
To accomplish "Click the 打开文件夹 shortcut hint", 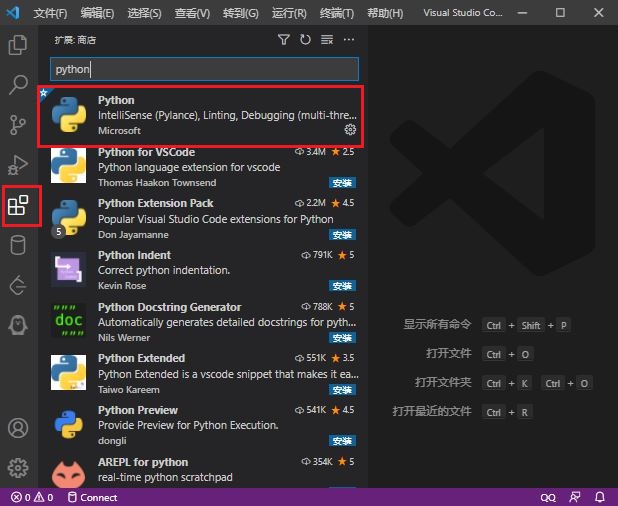I will (443, 382).
